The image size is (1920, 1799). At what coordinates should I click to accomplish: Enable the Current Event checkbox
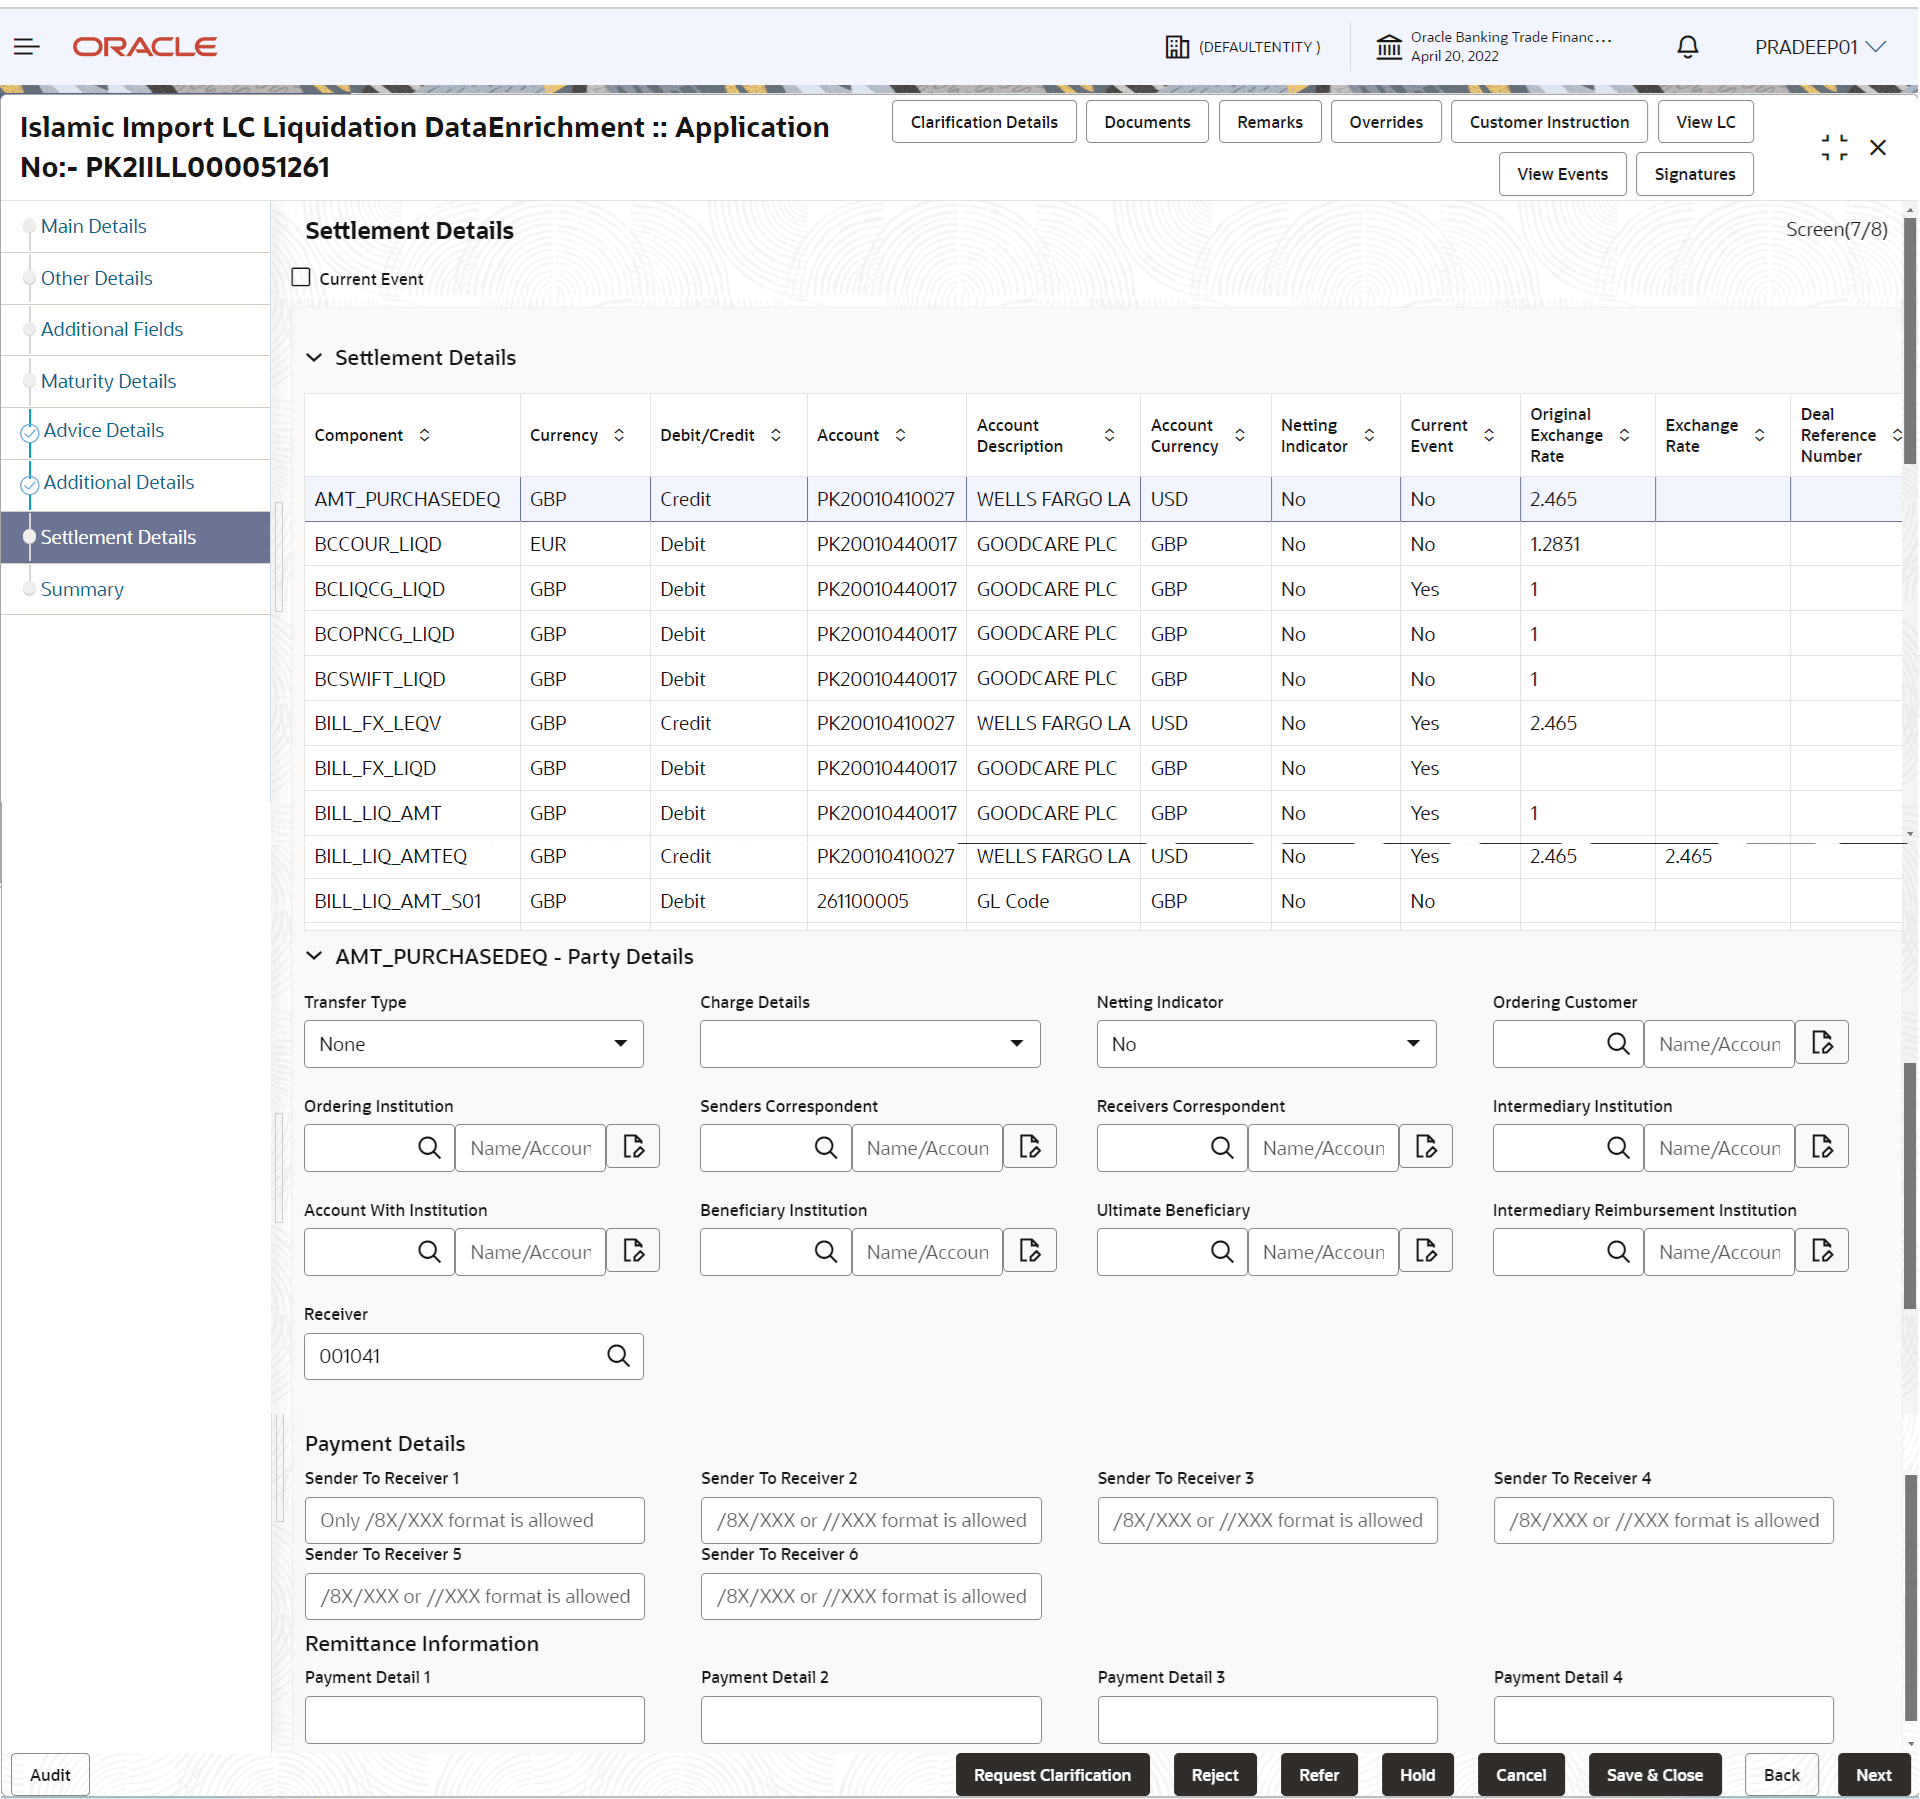pos(301,277)
